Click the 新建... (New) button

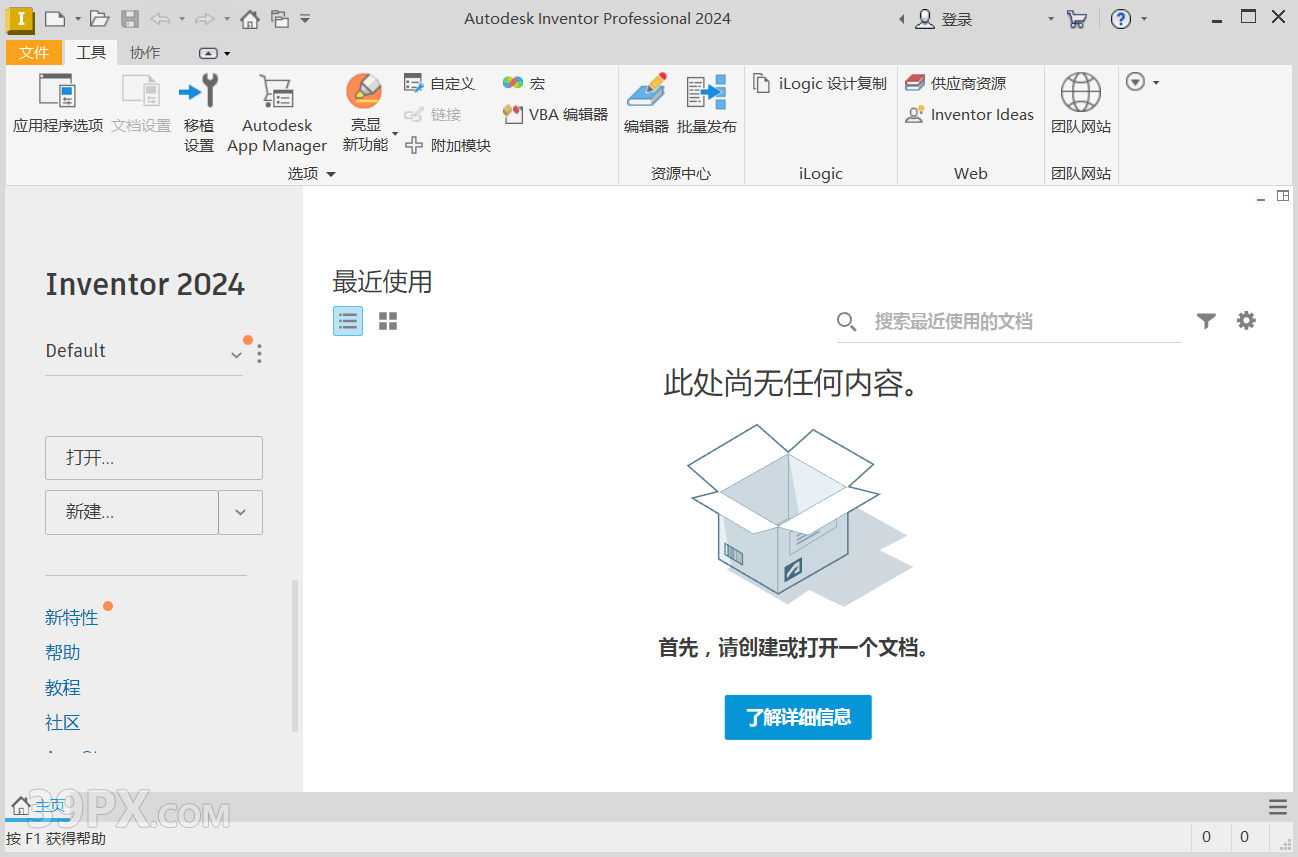(132, 512)
